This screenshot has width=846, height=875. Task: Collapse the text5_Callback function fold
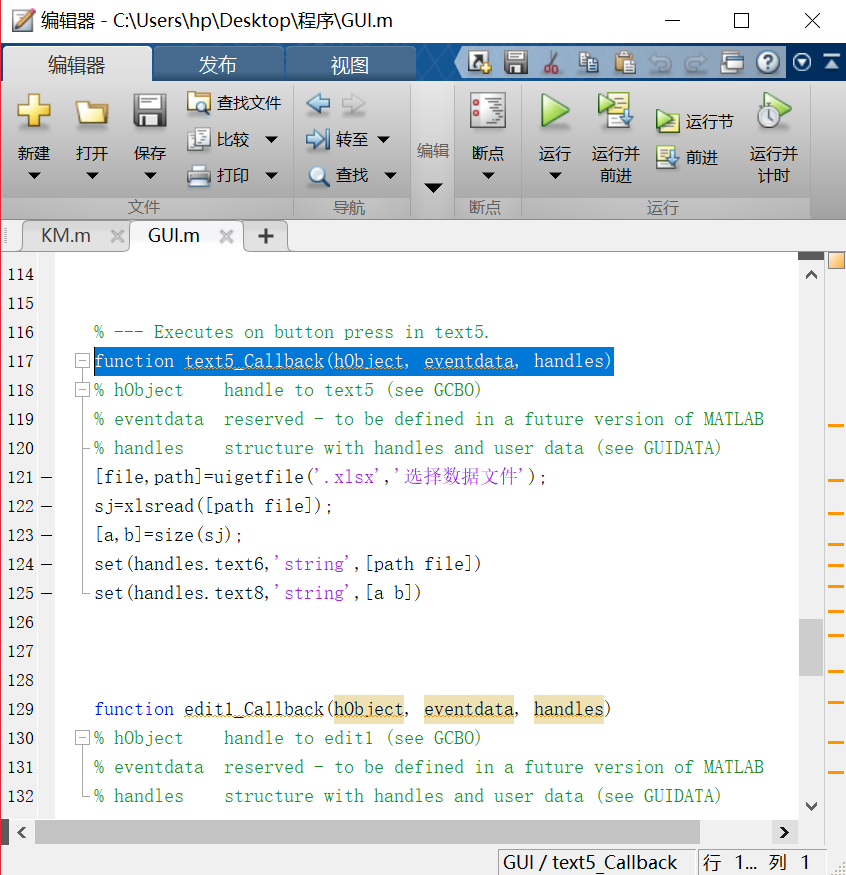(x=82, y=361)
